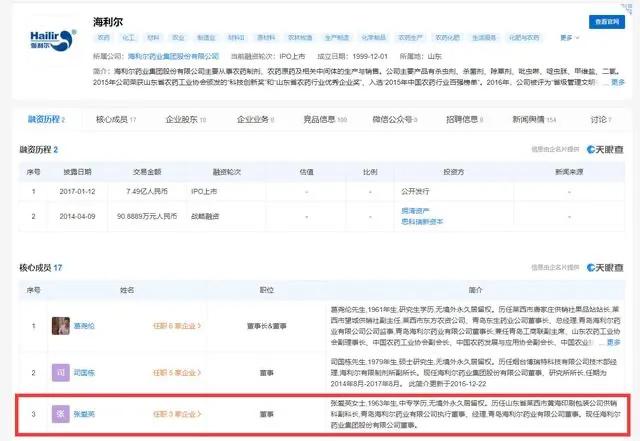Open the 海利尔药业集团股份有限公司 company link

[173, 56]
